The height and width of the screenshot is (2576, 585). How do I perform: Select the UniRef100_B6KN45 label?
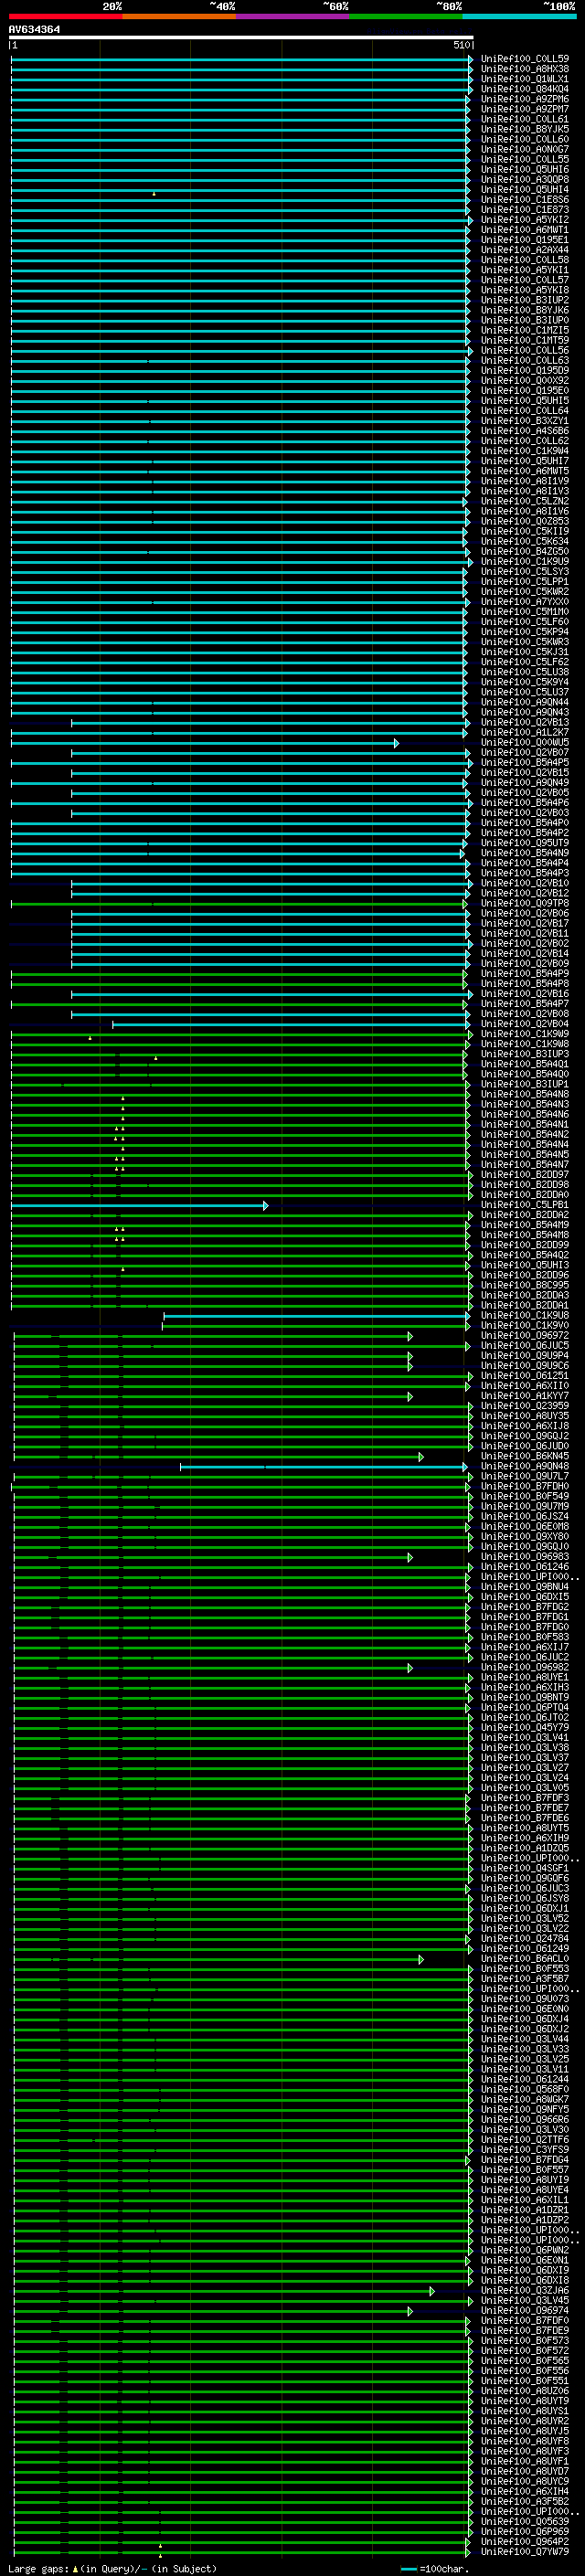(x=525, y=1456)
